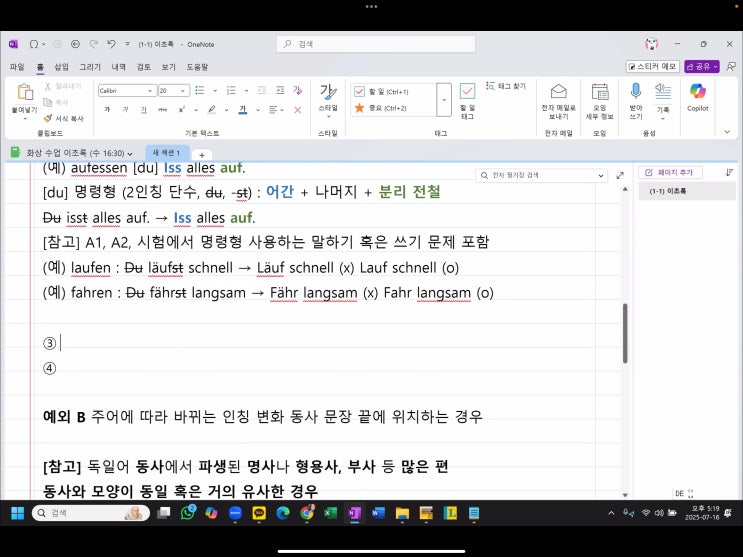
Task: Open File Explorer from the taskbar
Action: 402,512
